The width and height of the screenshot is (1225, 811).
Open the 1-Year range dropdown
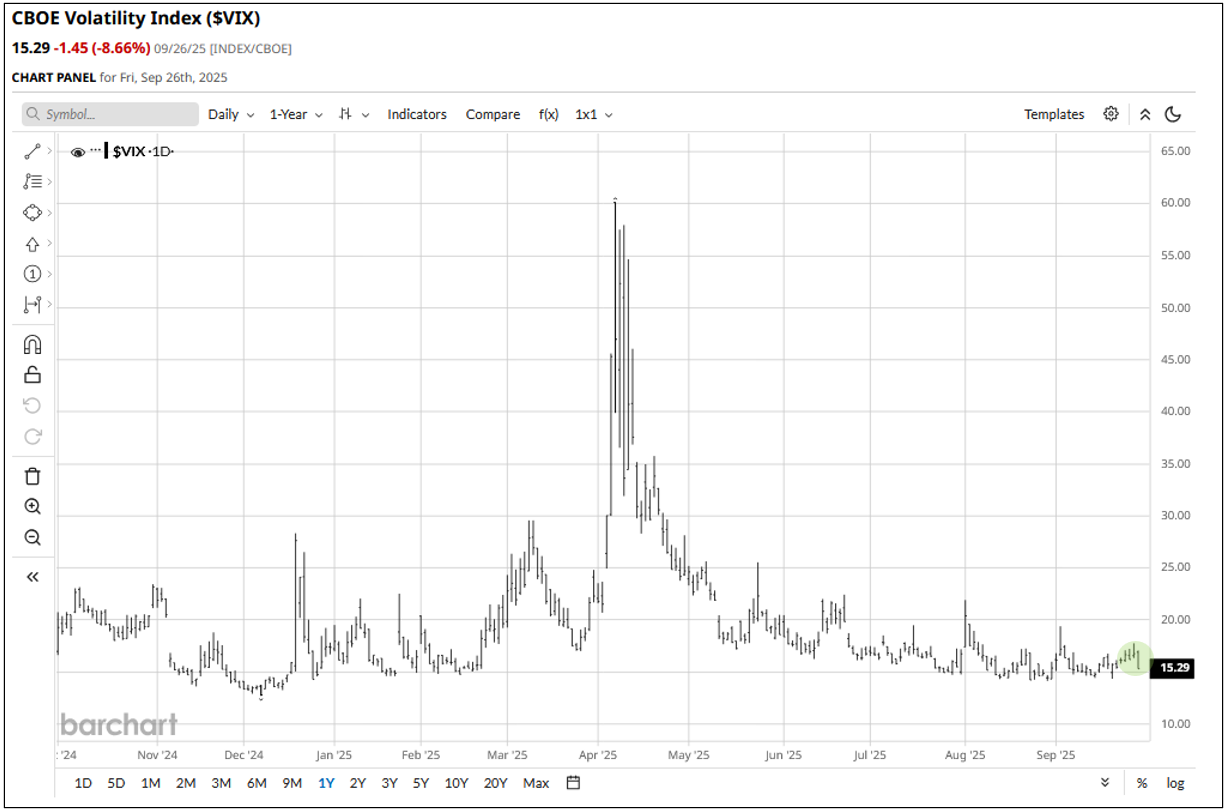296,114
